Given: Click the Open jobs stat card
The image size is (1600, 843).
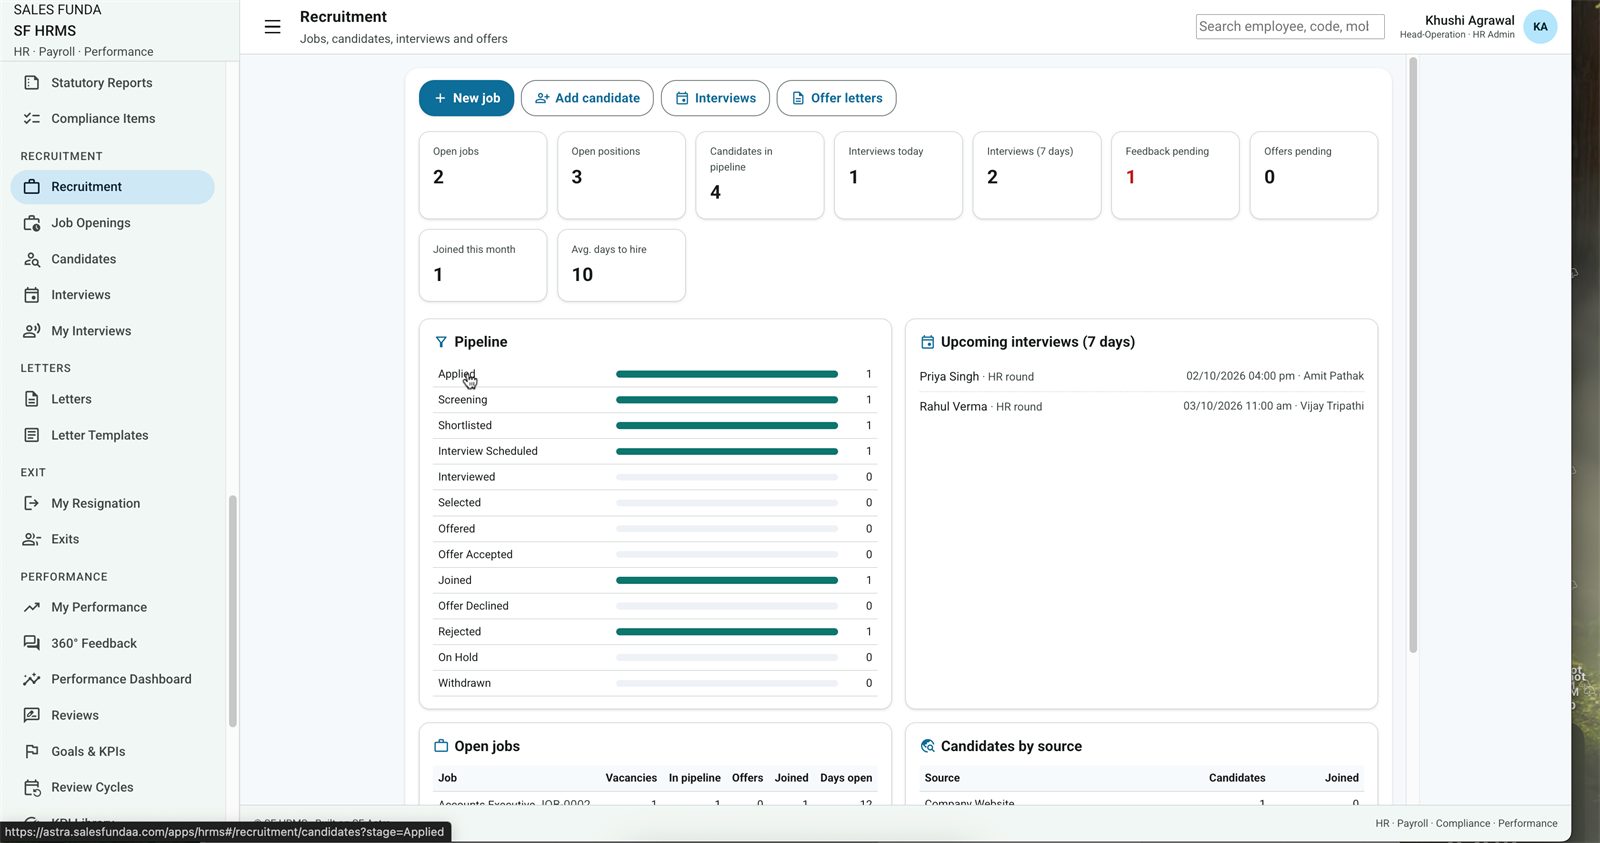Looking at the screenshot, I should pyautogui.click(x=483, y=175).
